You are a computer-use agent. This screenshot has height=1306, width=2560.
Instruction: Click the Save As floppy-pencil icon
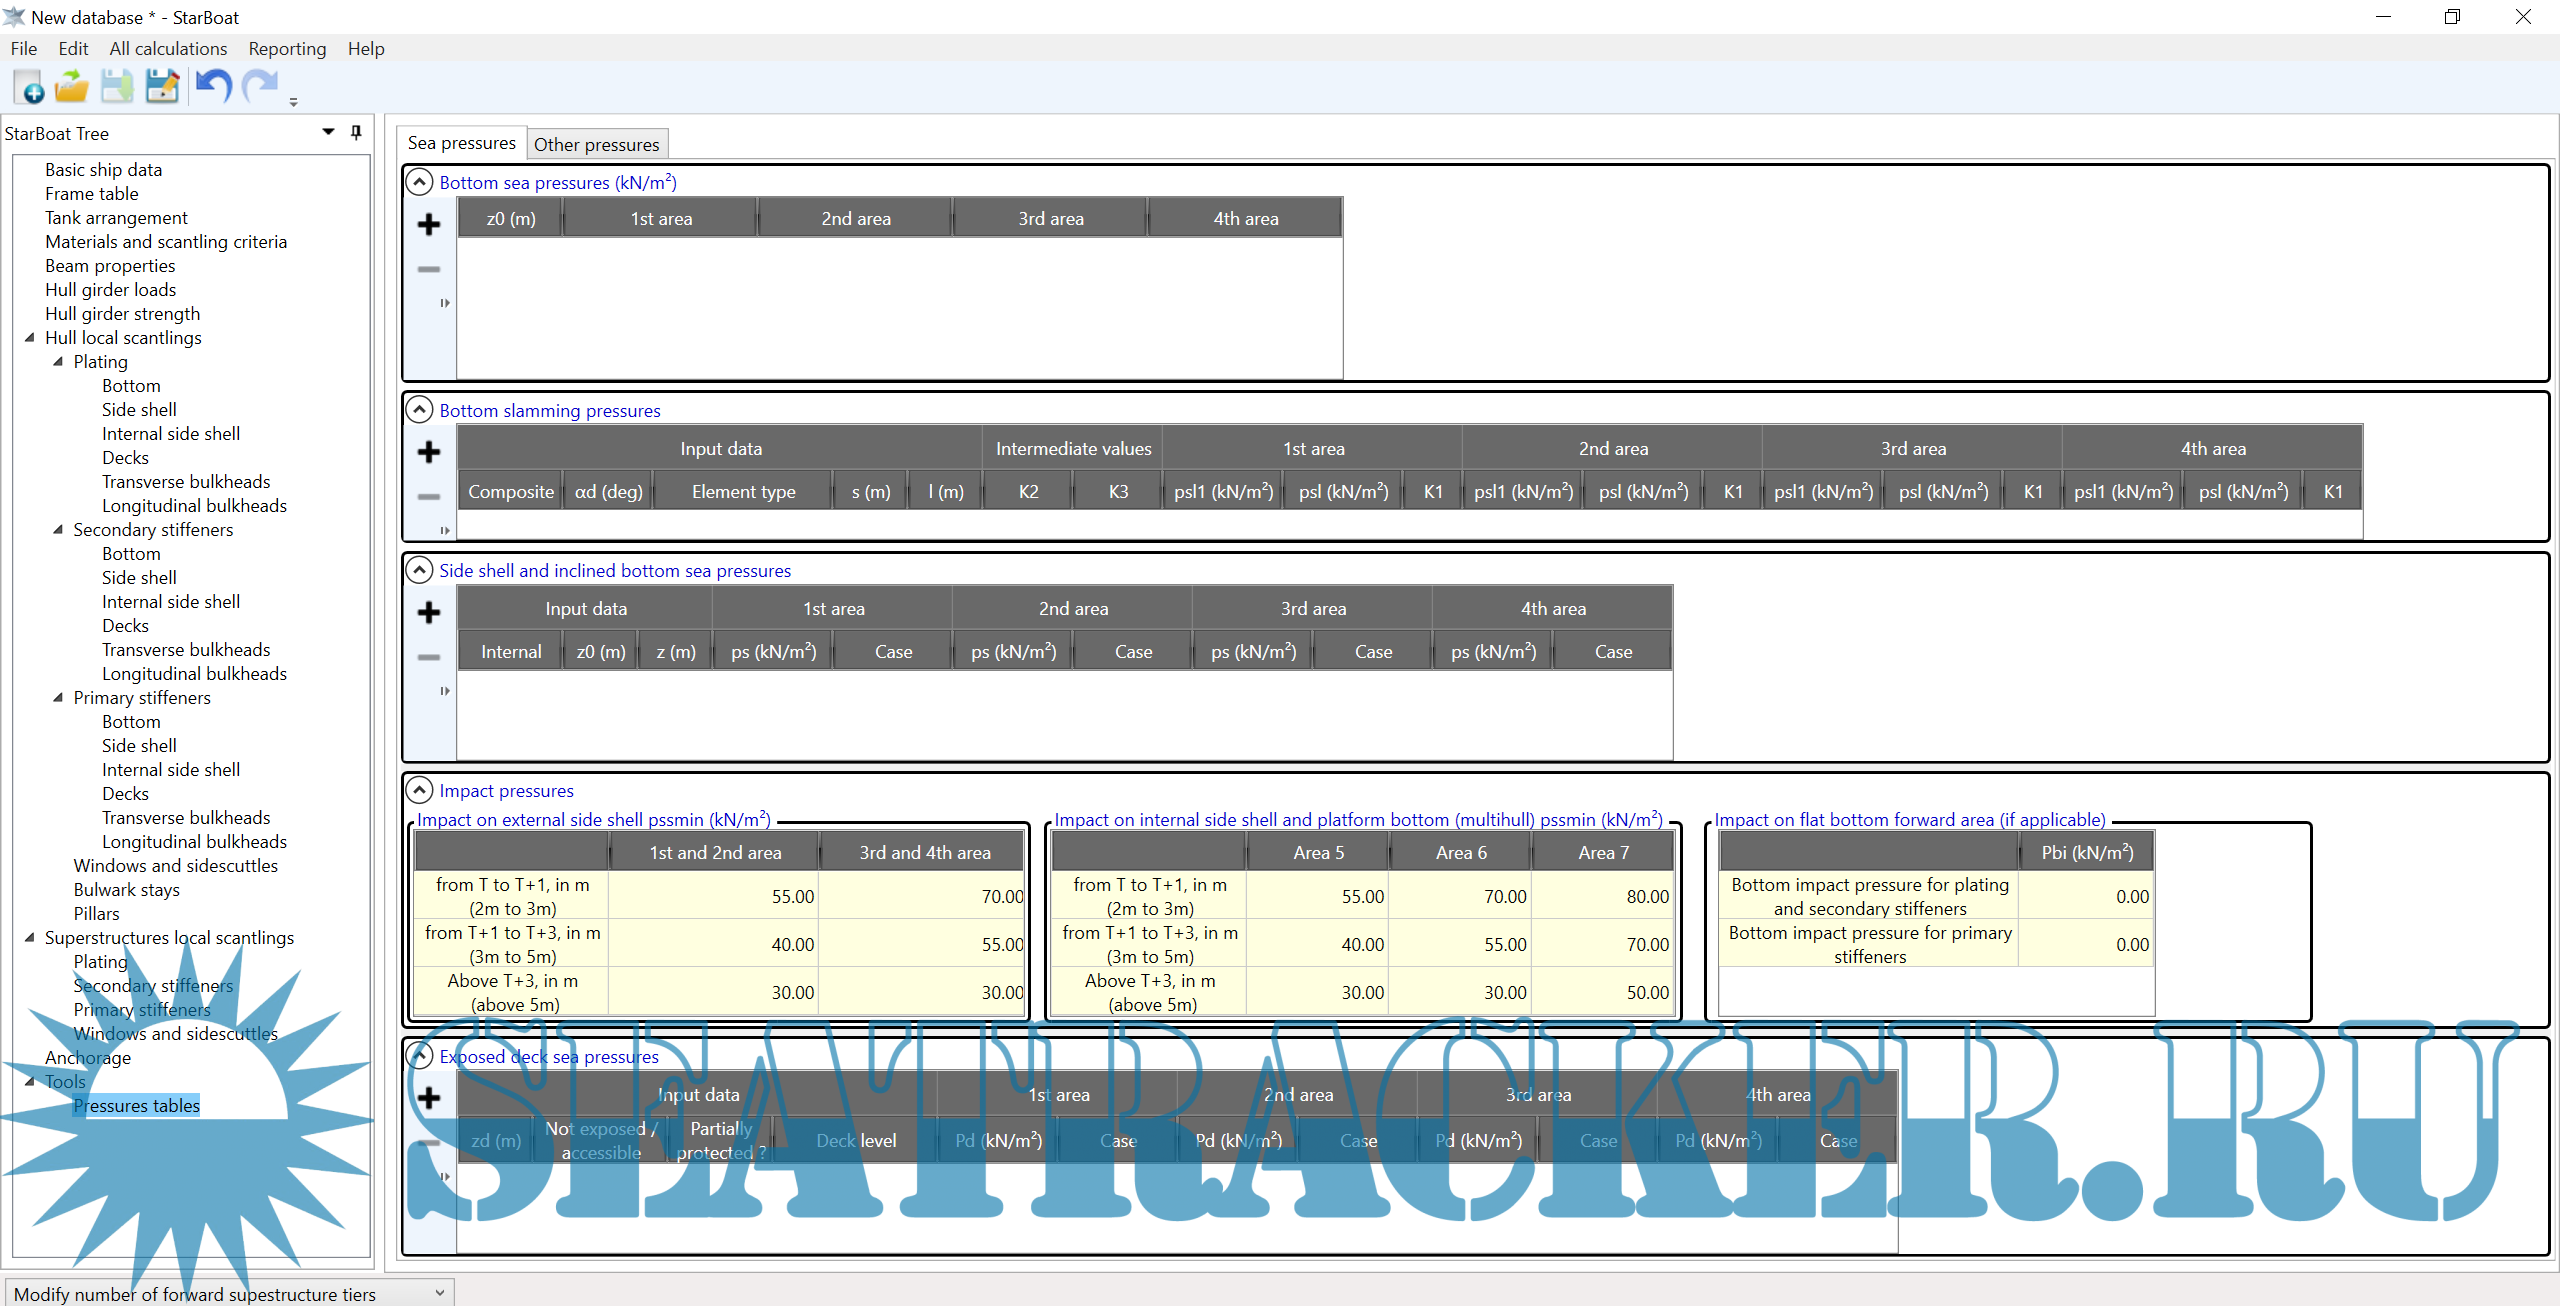tap(162, 88)
